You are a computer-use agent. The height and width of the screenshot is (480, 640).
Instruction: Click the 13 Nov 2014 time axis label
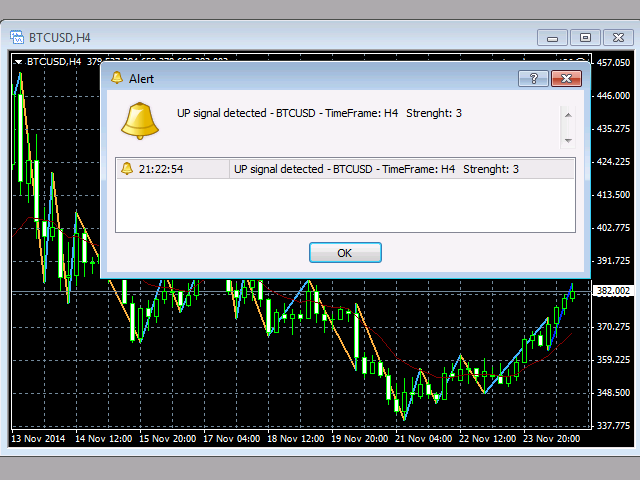(39, 438)
